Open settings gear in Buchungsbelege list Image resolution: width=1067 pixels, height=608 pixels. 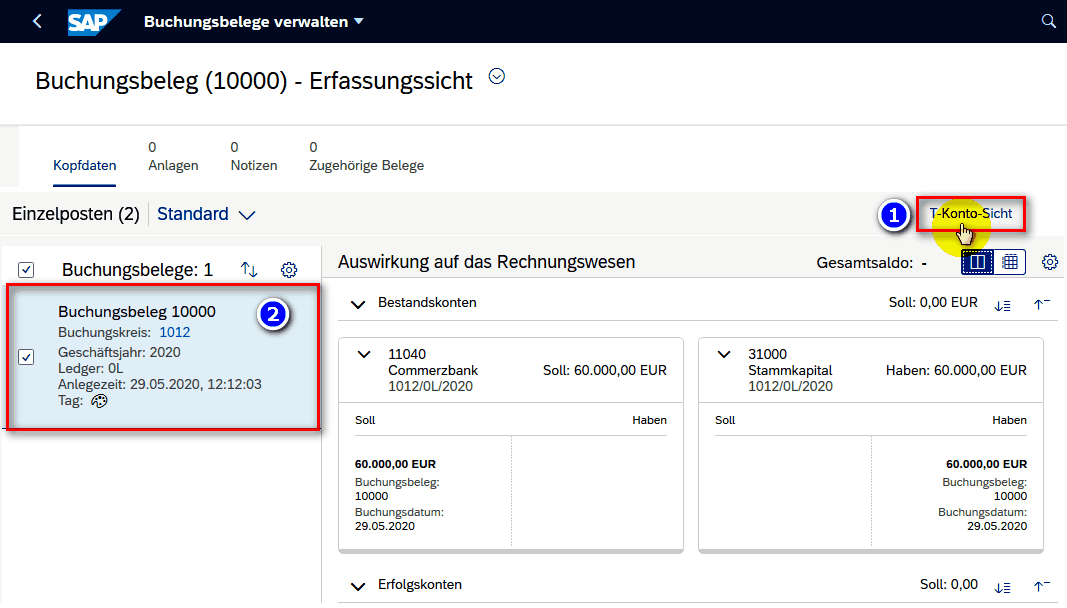pyautogui.click(x=289, y=270)
